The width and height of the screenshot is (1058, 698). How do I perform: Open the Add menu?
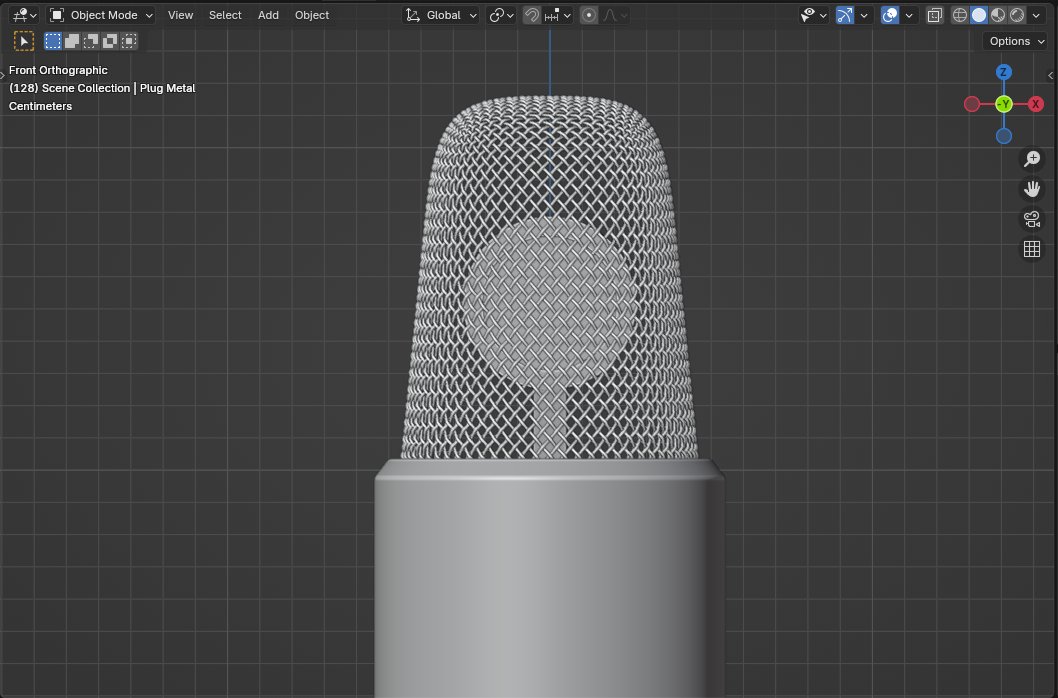click(x=268, y=15)
